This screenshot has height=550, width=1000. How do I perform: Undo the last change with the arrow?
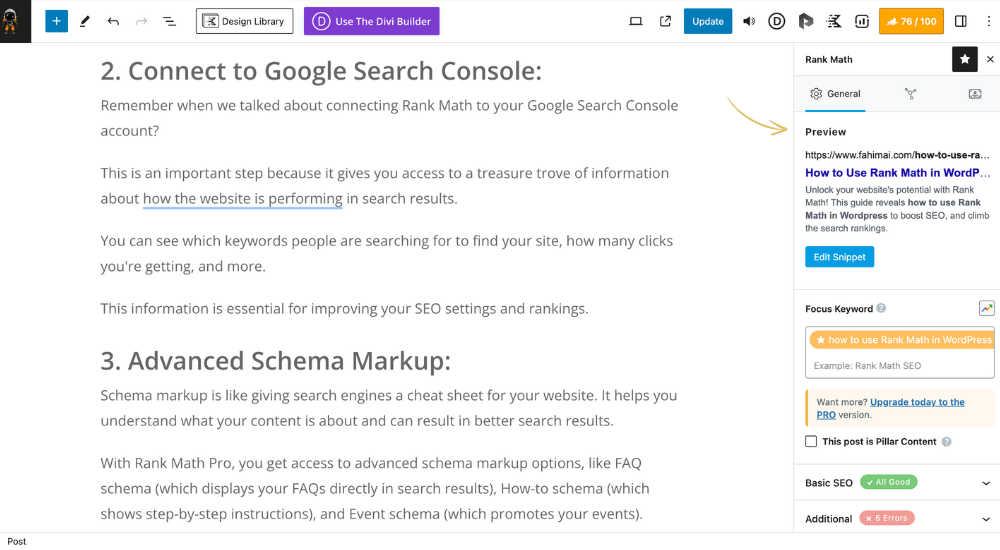(113, 21)
